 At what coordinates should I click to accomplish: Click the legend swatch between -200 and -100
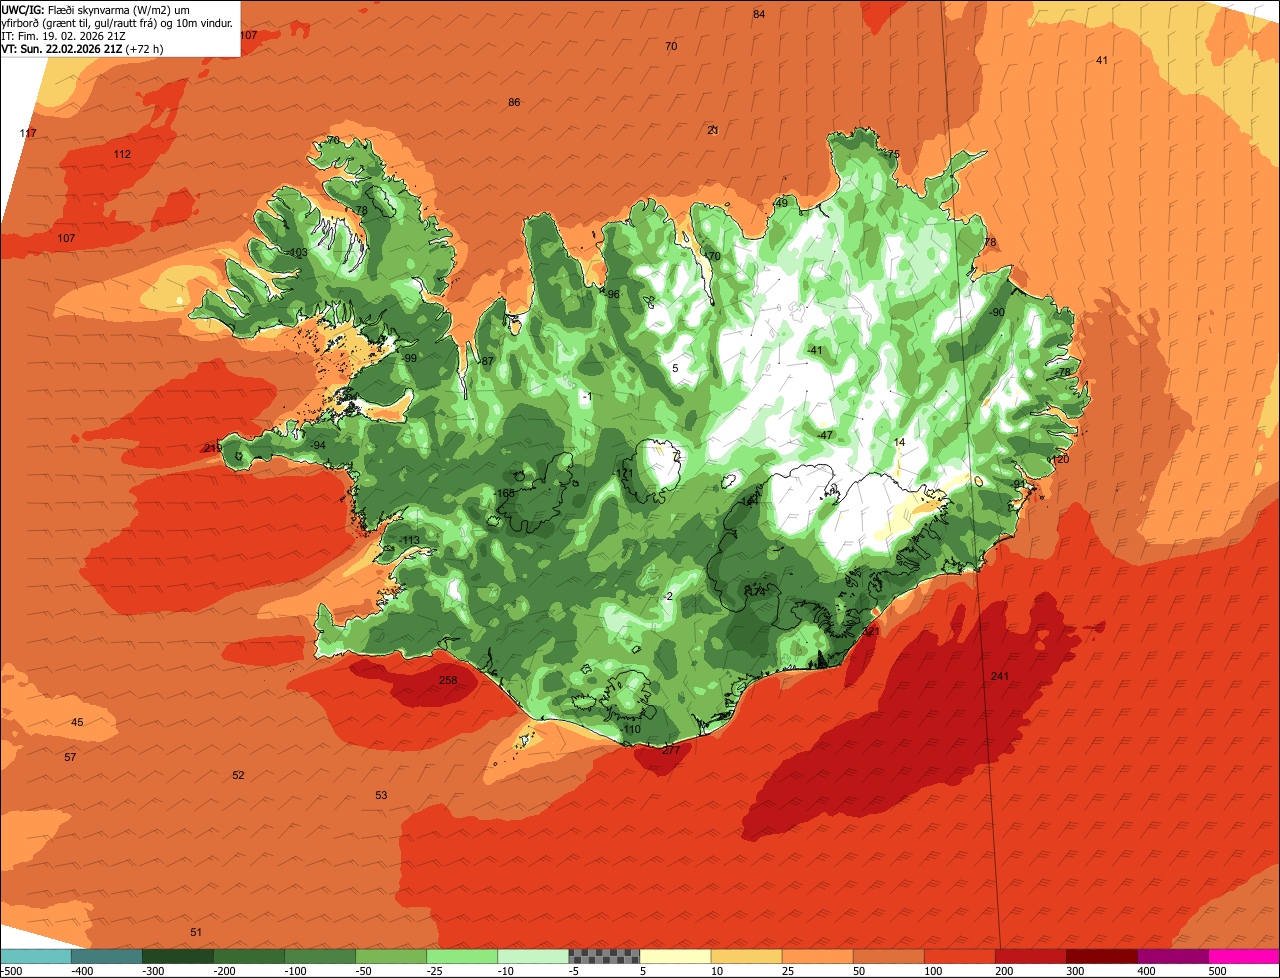click(248, 956)
